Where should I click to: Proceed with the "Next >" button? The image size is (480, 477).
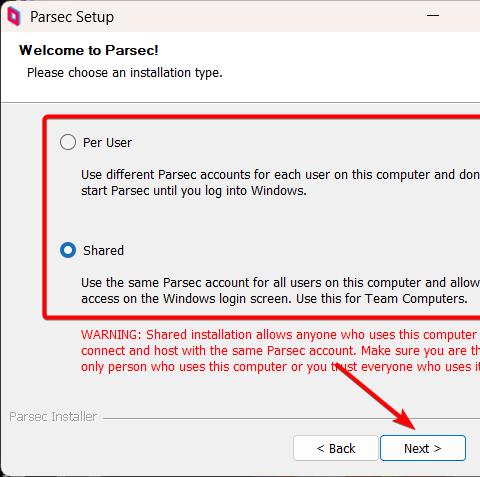[x=423, y=448]
